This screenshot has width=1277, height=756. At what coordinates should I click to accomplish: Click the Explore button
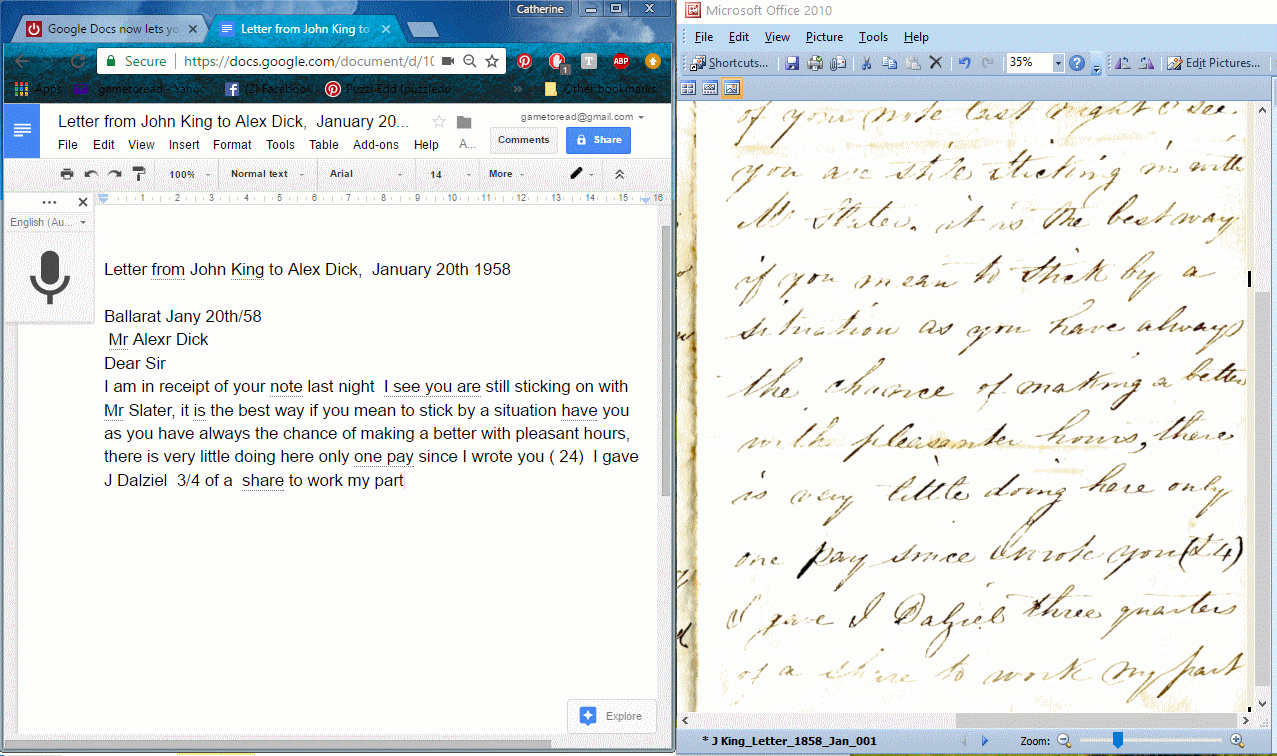[612, 716]
